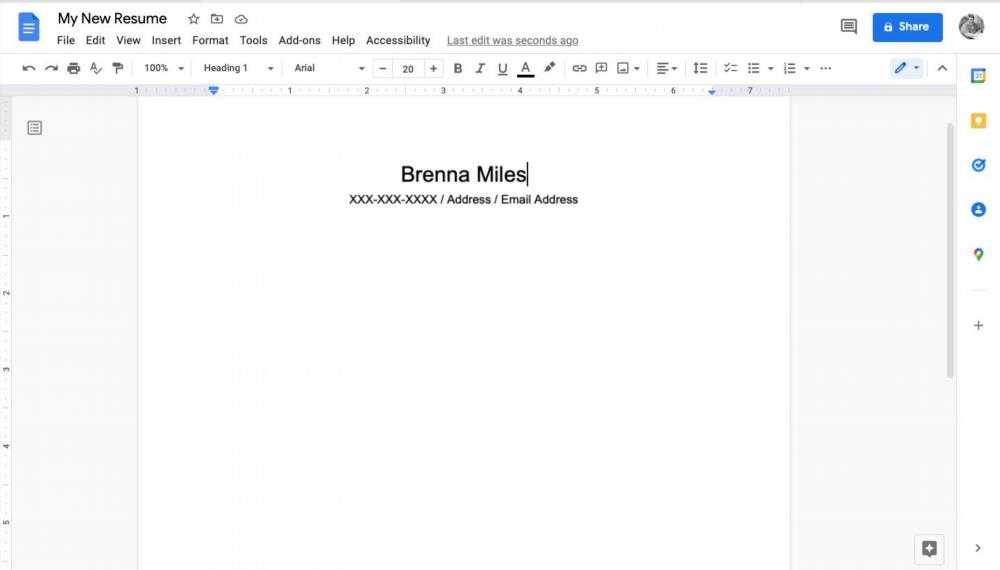1000x570 pixels.
Task: Open the Insert menu
Action: (x=166, y=41)
